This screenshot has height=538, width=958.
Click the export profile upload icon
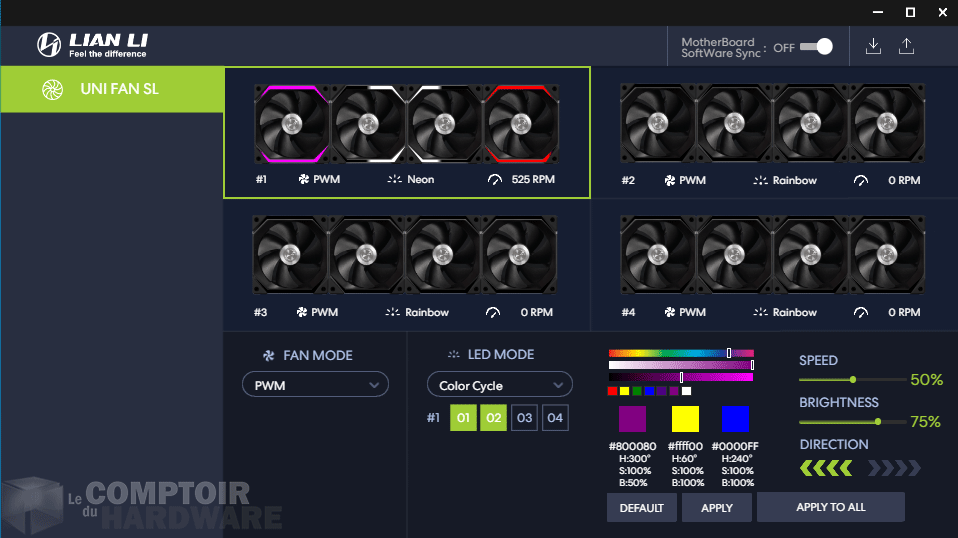point(906,46)
